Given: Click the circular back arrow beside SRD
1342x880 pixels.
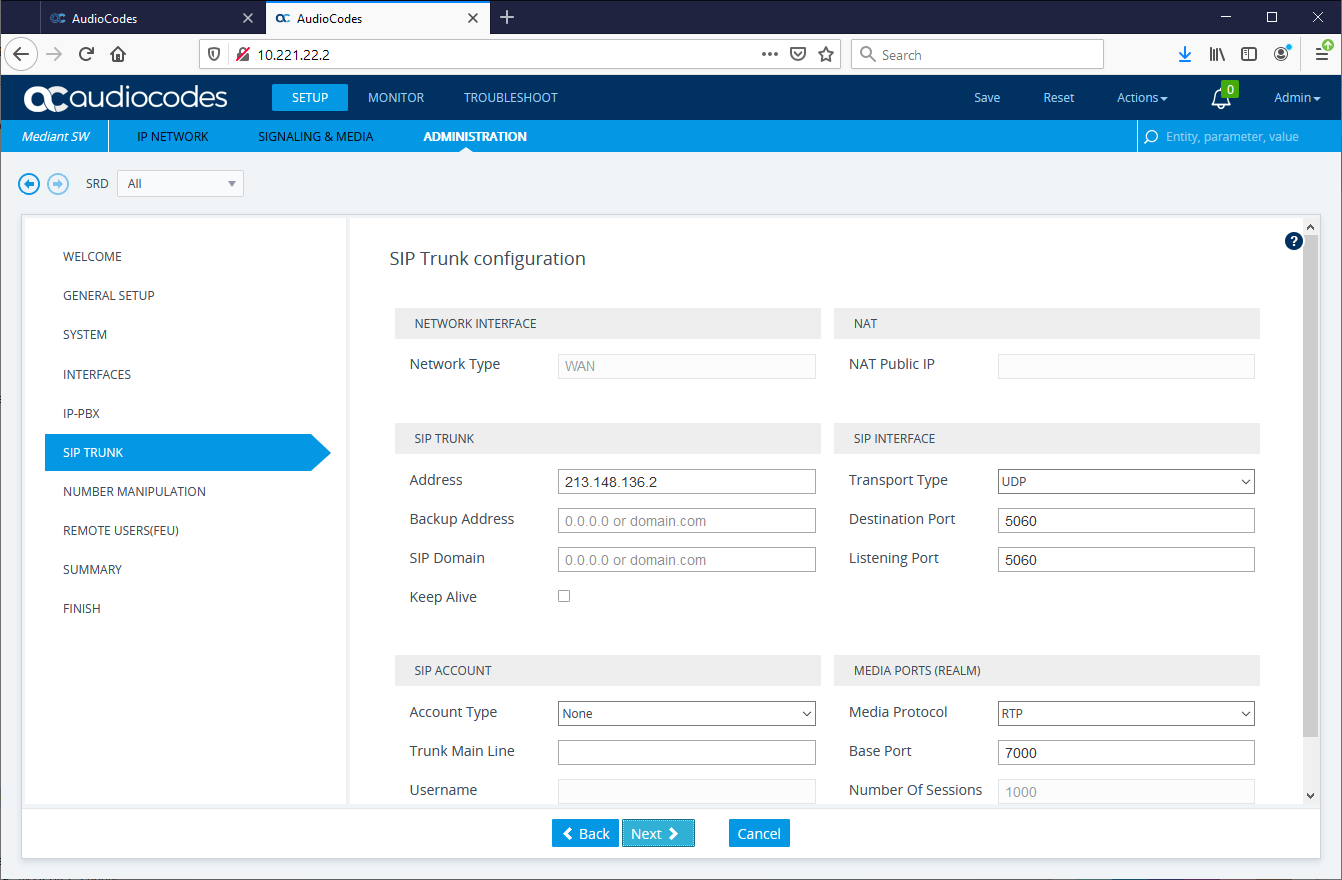Looking at the screenshot, I should 29,184.
